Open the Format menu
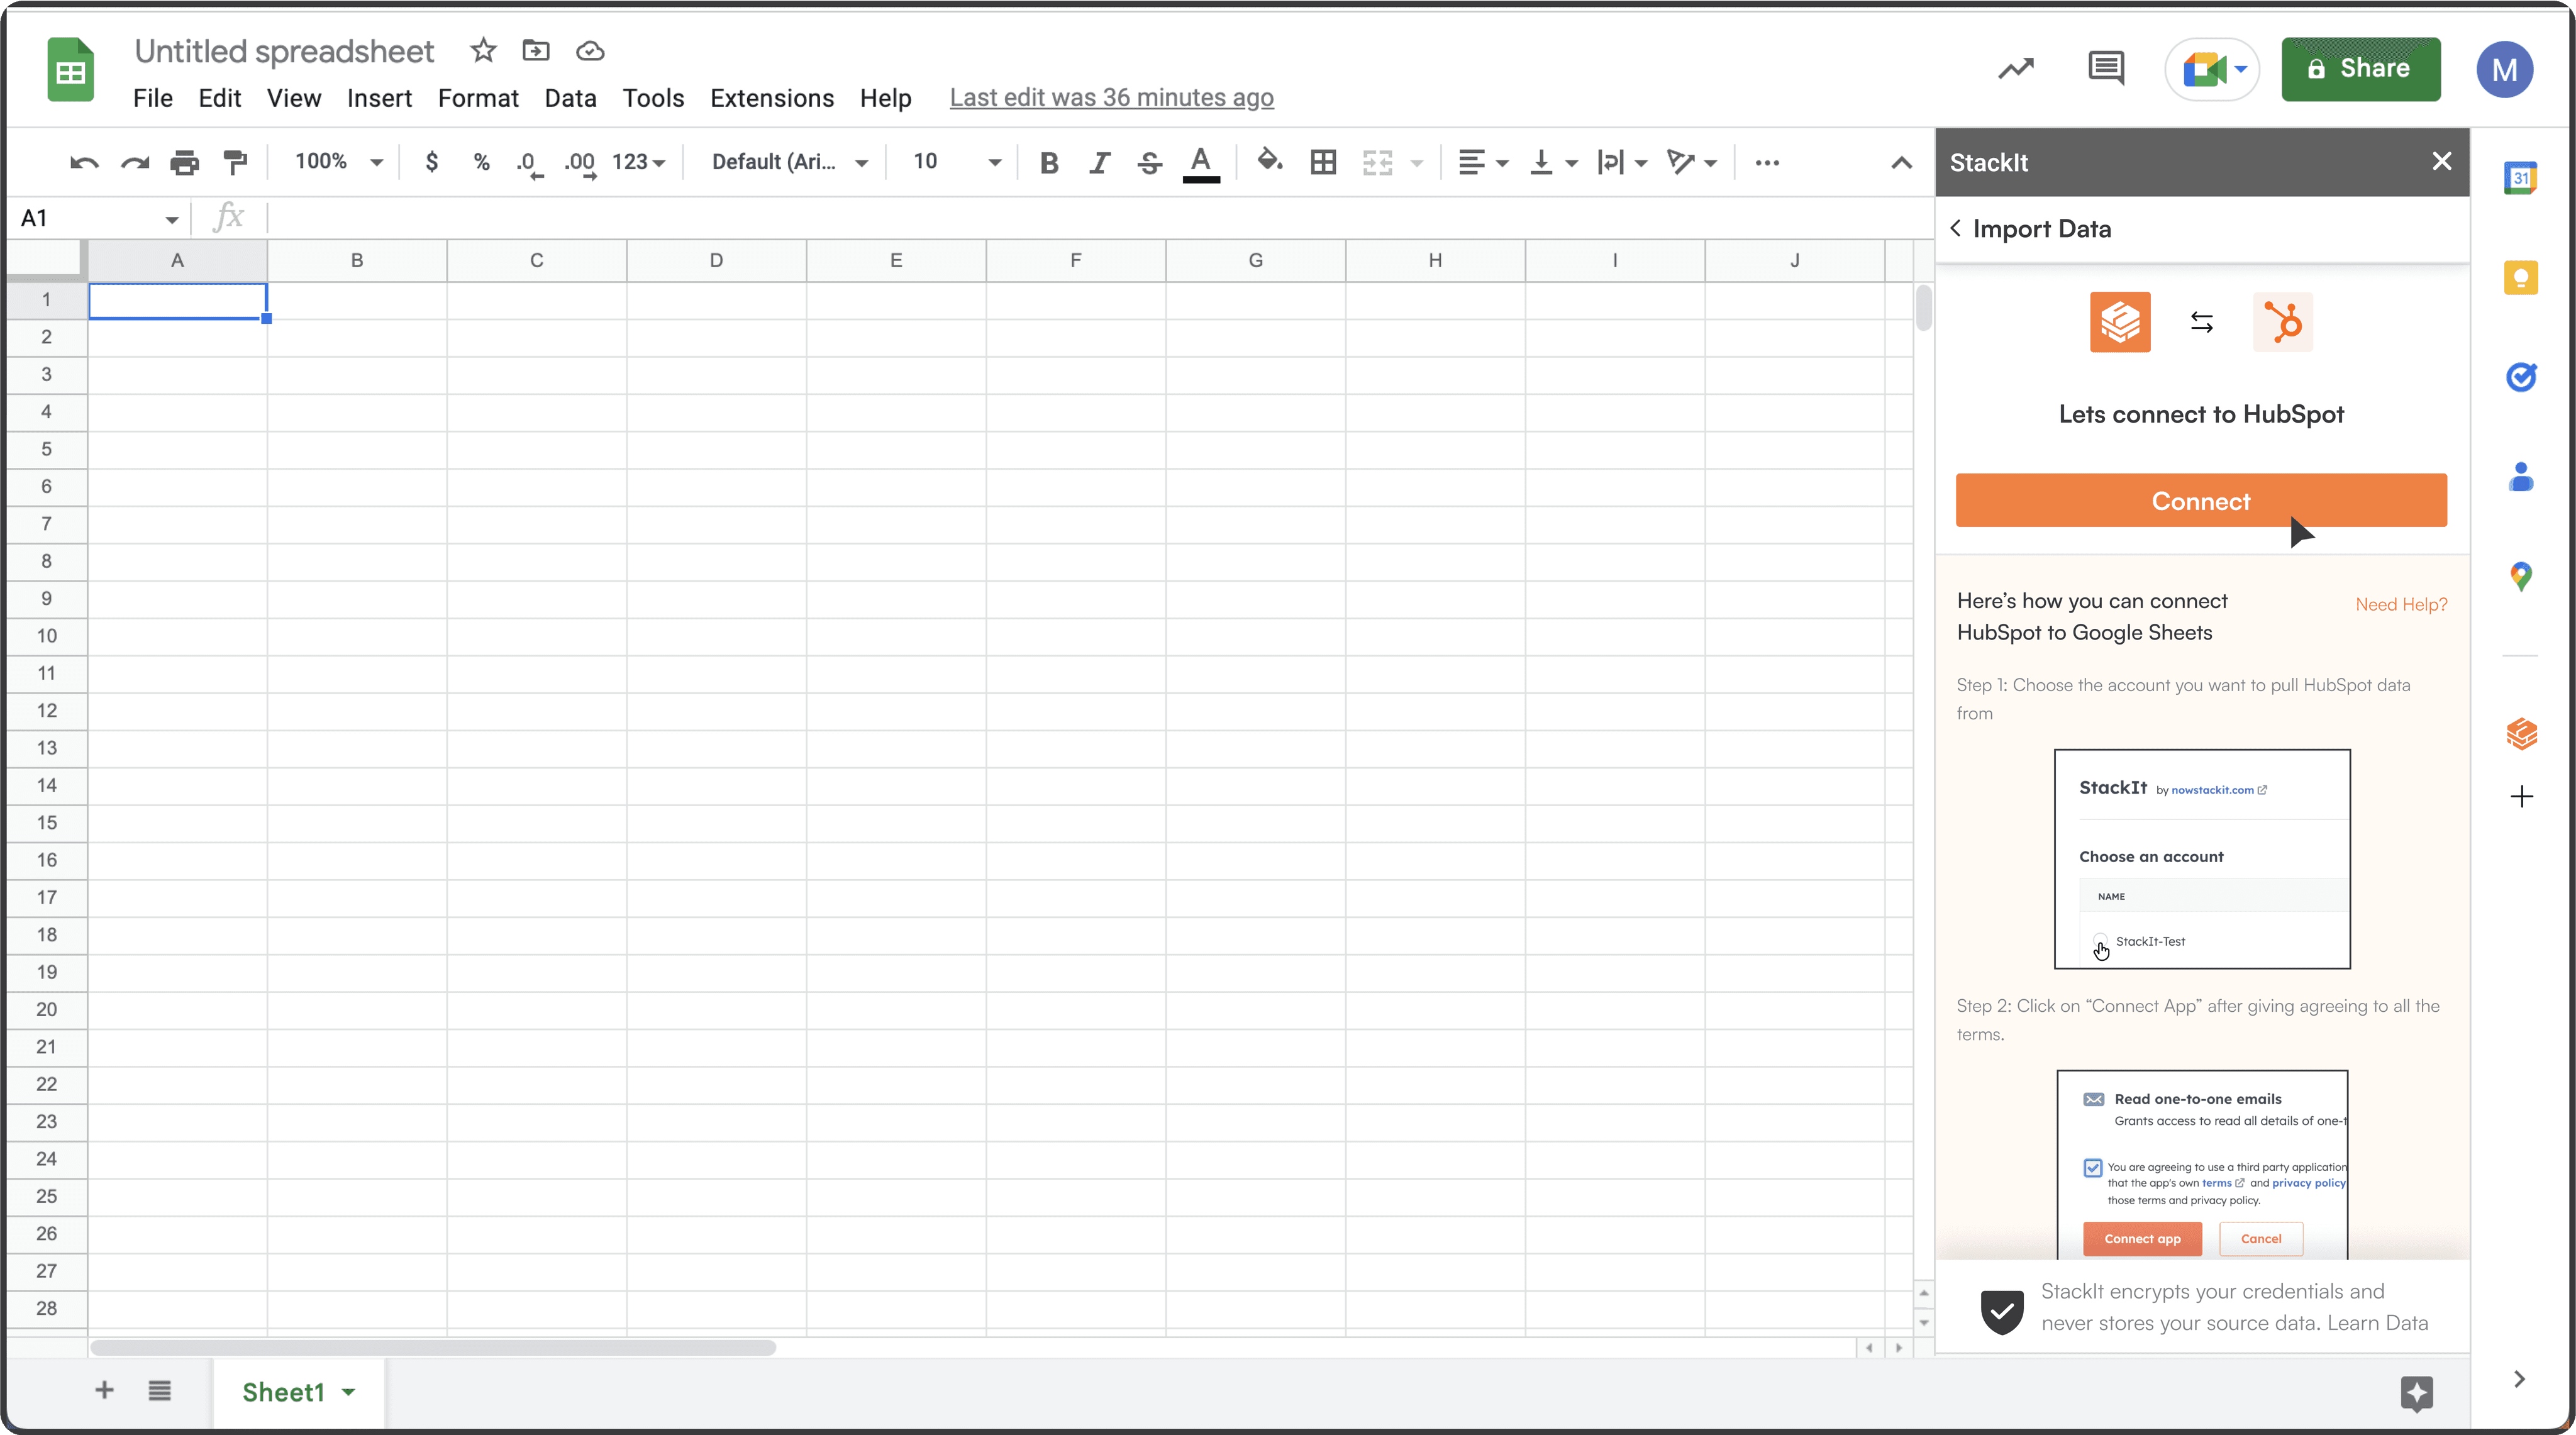 [478, 98]
